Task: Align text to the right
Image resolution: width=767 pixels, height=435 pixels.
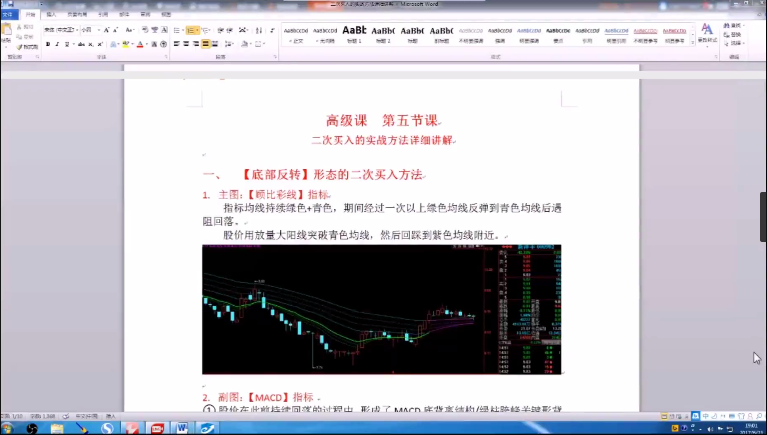Action: pos(196,44)
